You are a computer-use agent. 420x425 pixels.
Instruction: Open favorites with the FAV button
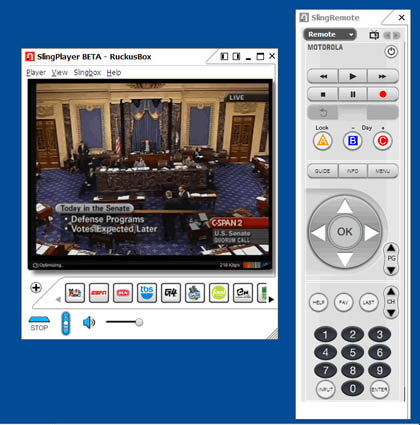coord(343,302)
